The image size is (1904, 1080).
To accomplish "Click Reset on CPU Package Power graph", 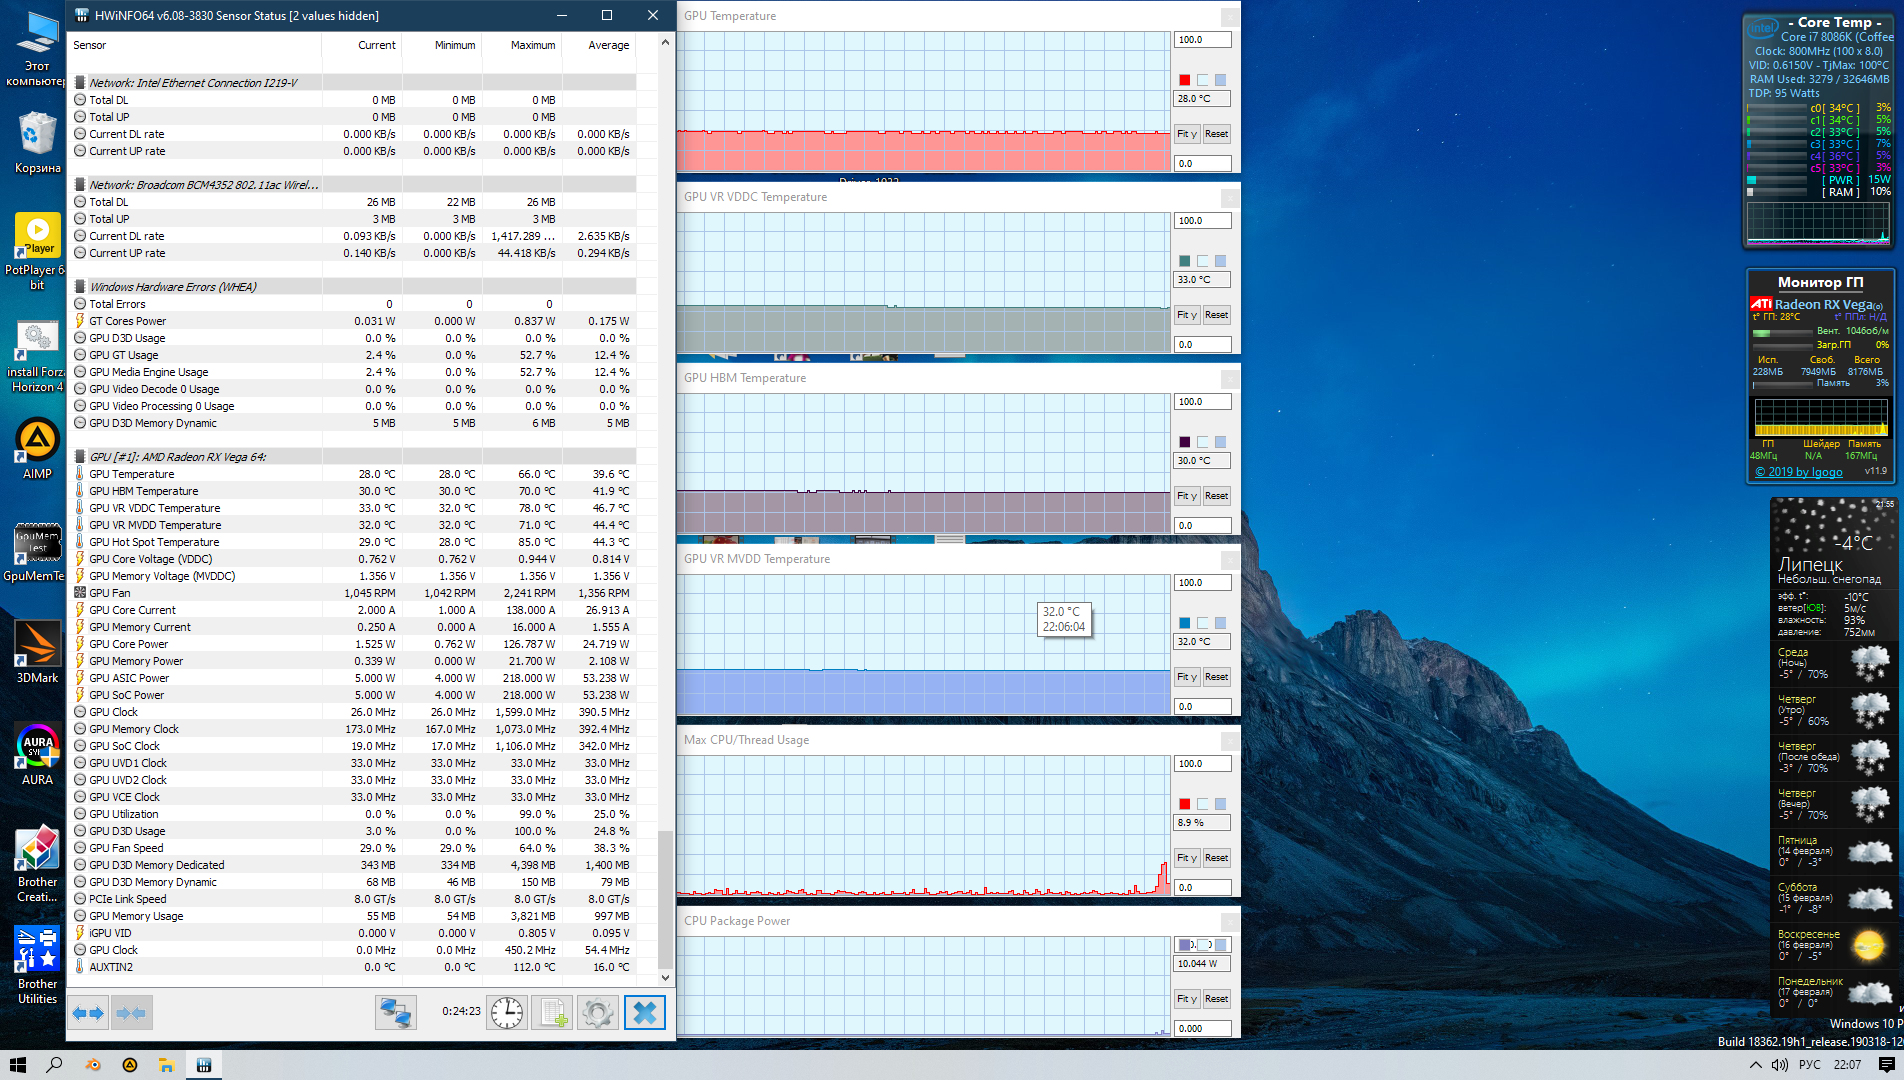I will 1216,999.
